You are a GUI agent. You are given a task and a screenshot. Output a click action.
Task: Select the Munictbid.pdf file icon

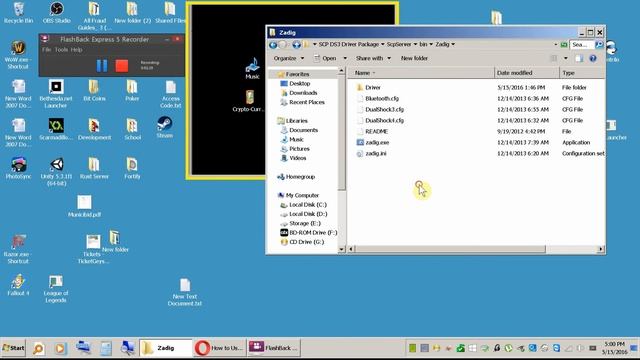pyautogui.click(x=84, y=206)
